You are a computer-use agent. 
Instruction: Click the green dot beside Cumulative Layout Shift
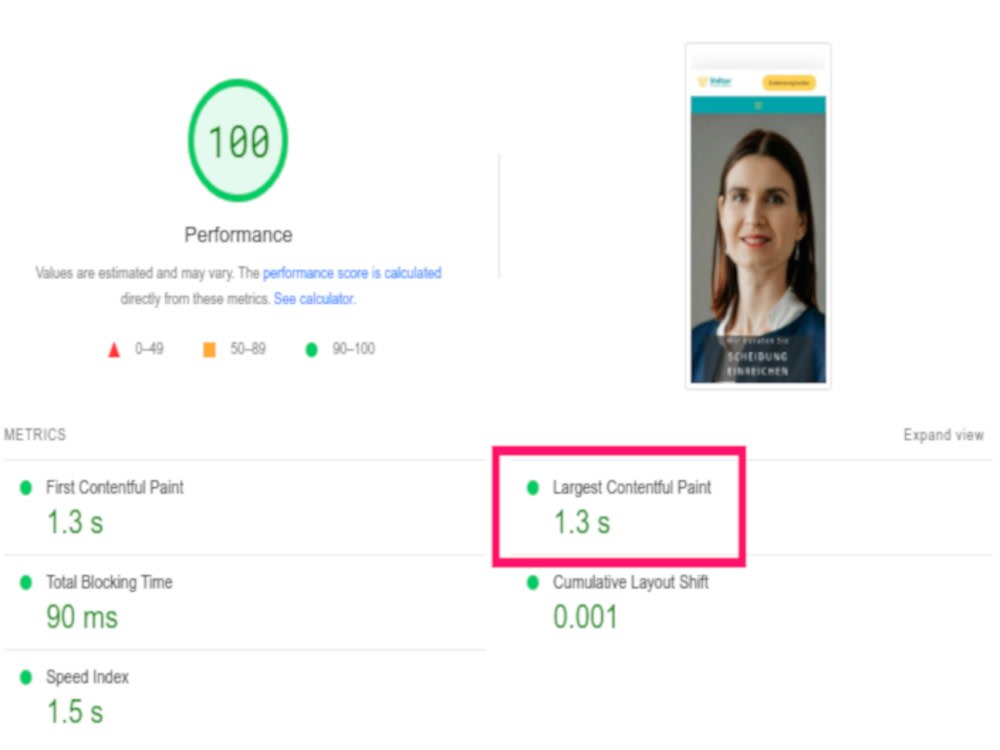(533, 582)
